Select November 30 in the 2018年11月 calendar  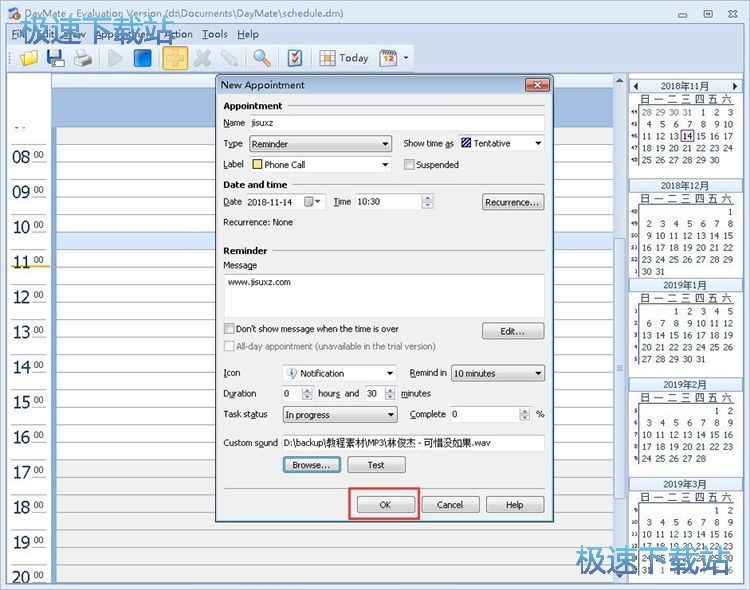point(715,160)
